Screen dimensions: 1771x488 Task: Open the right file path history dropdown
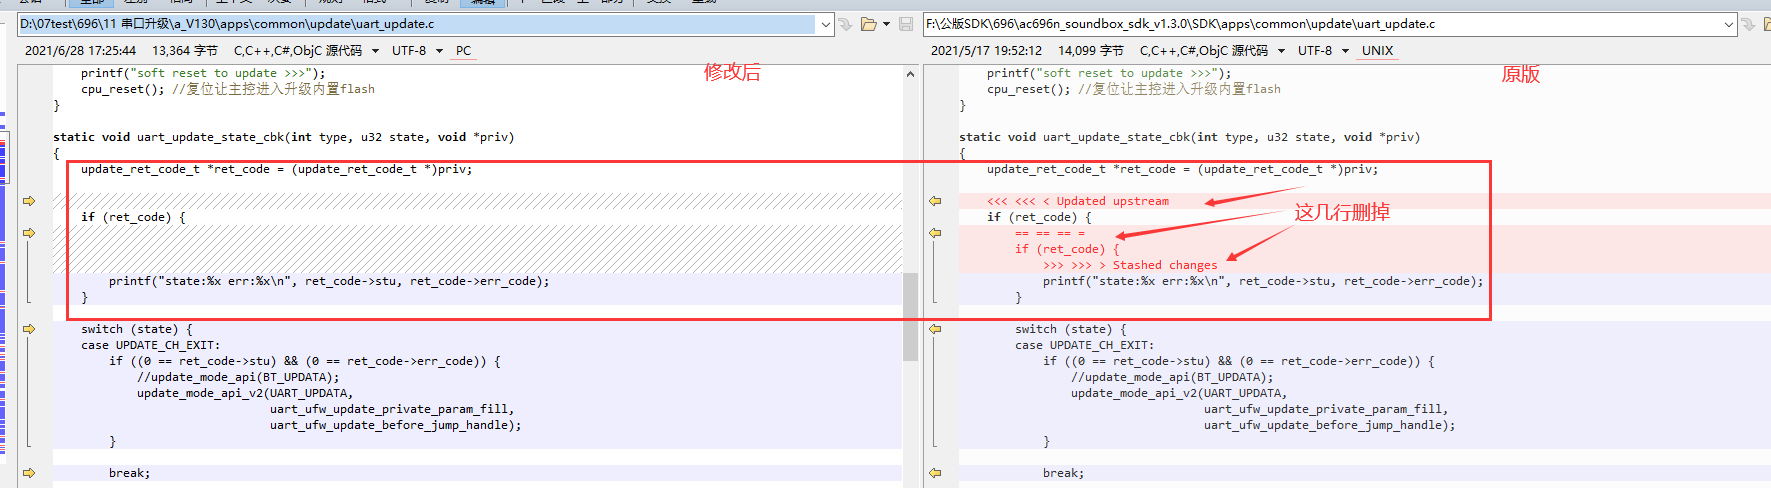coord(1729,24)
